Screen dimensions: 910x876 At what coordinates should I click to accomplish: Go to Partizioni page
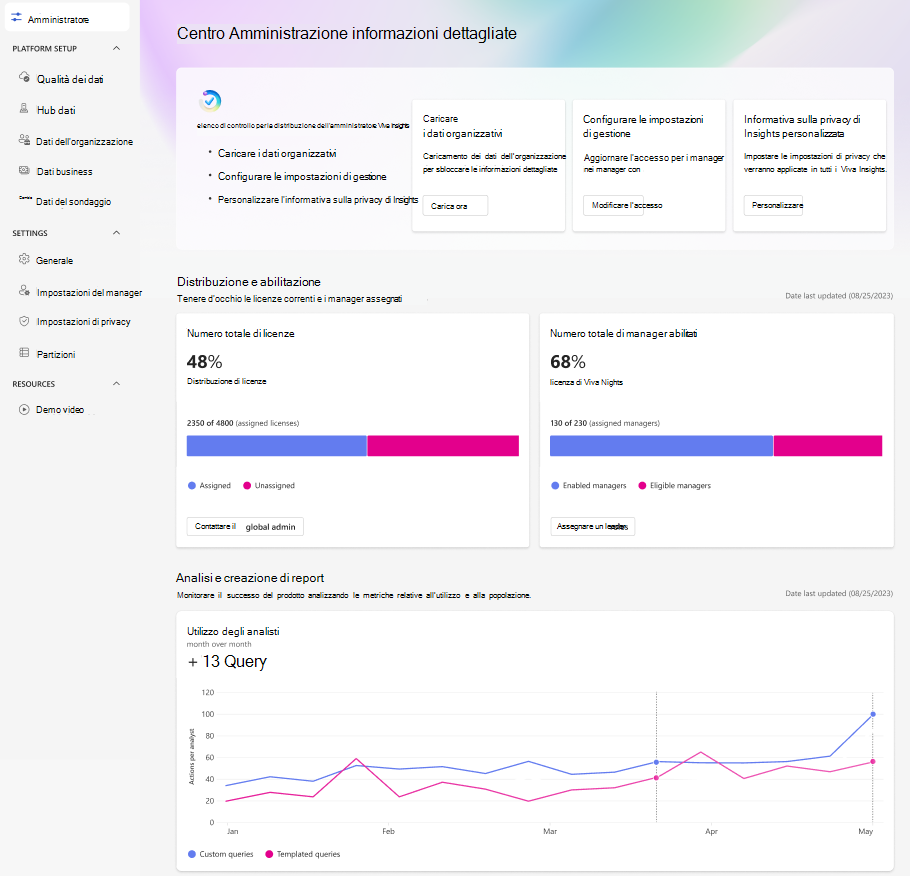(56, 355)
